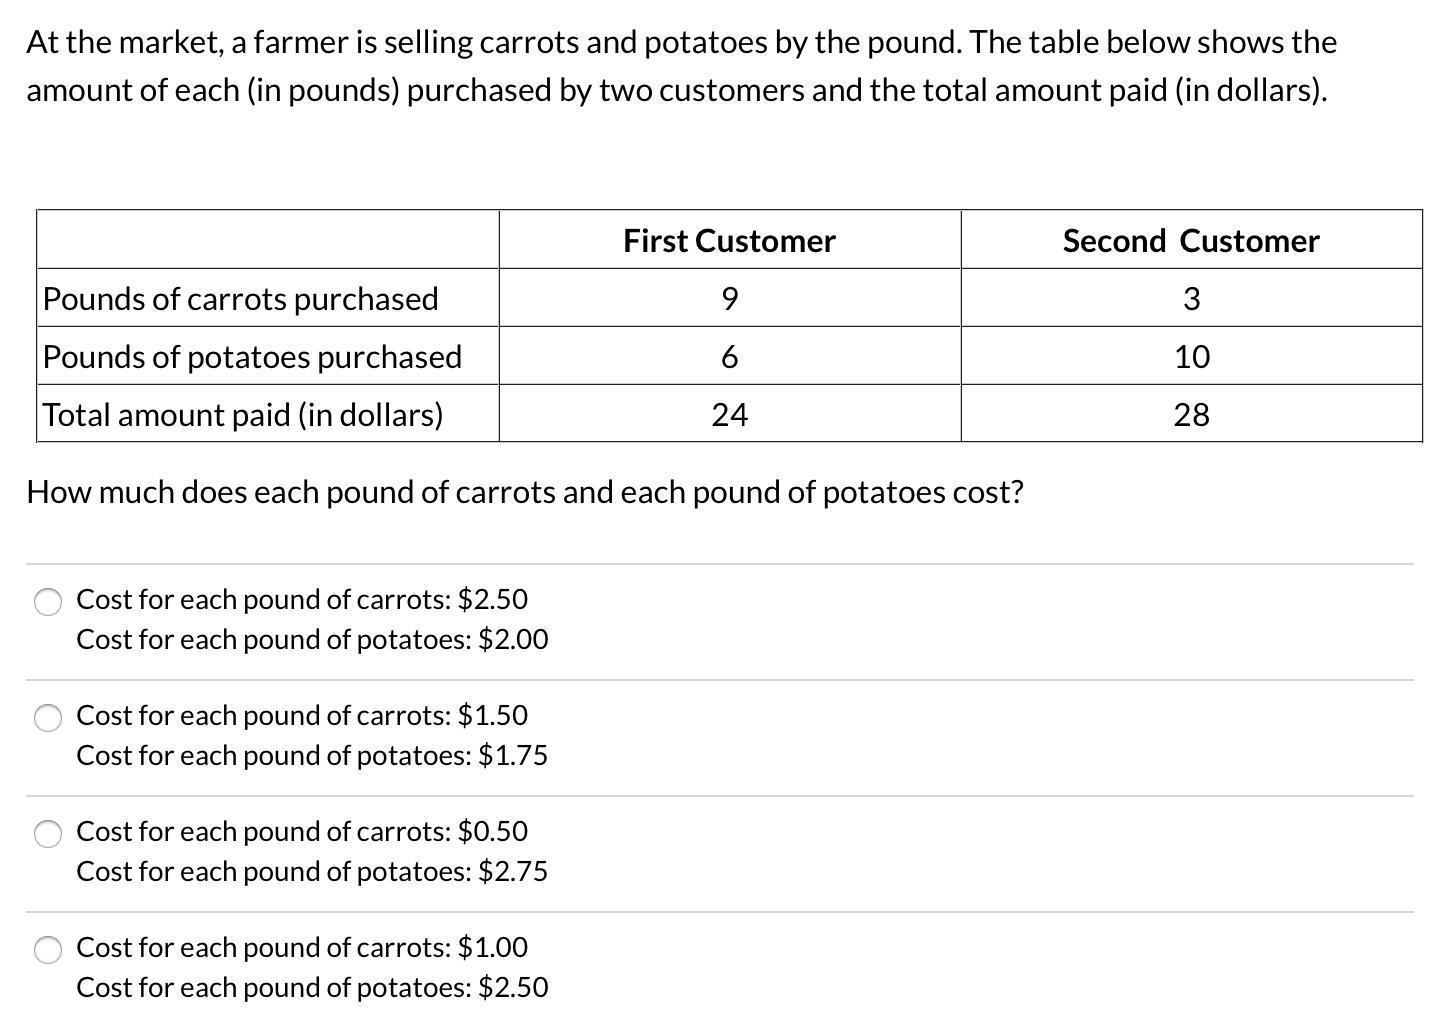1444x1028 pixels.
Task: Click the text 'Cost for each pound of potatoes: $2.00'
Action: tap(312, 640)
